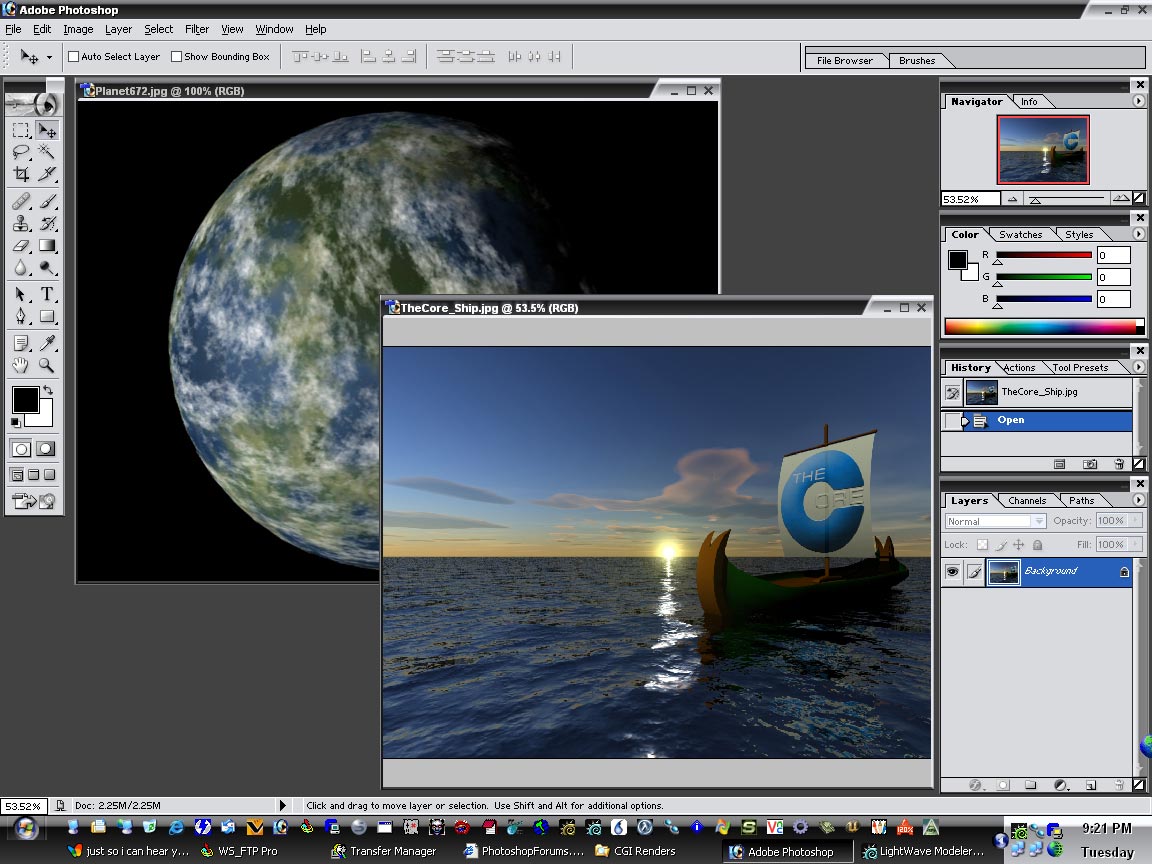Open the Normal blend mode dropdown

995,521
